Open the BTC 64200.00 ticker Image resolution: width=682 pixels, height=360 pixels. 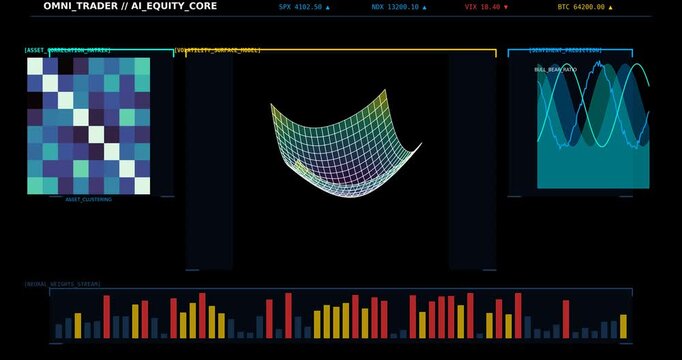point(585,7)
